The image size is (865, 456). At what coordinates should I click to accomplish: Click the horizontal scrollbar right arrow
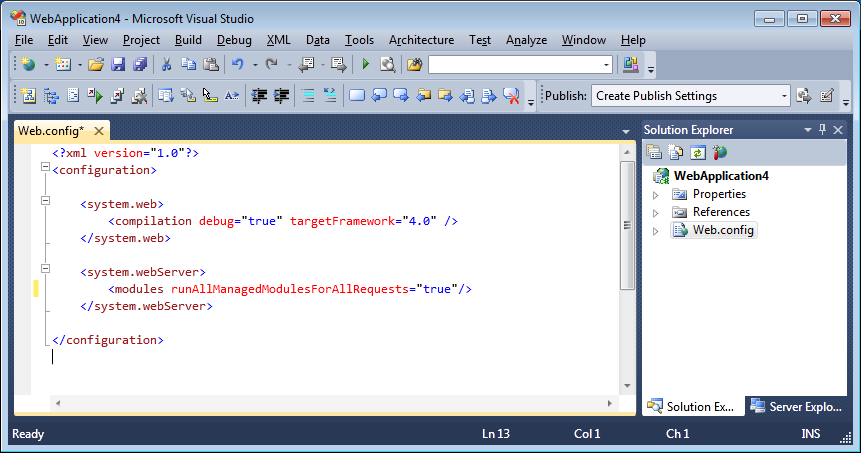pyautogui.click(x=610, y=404)
